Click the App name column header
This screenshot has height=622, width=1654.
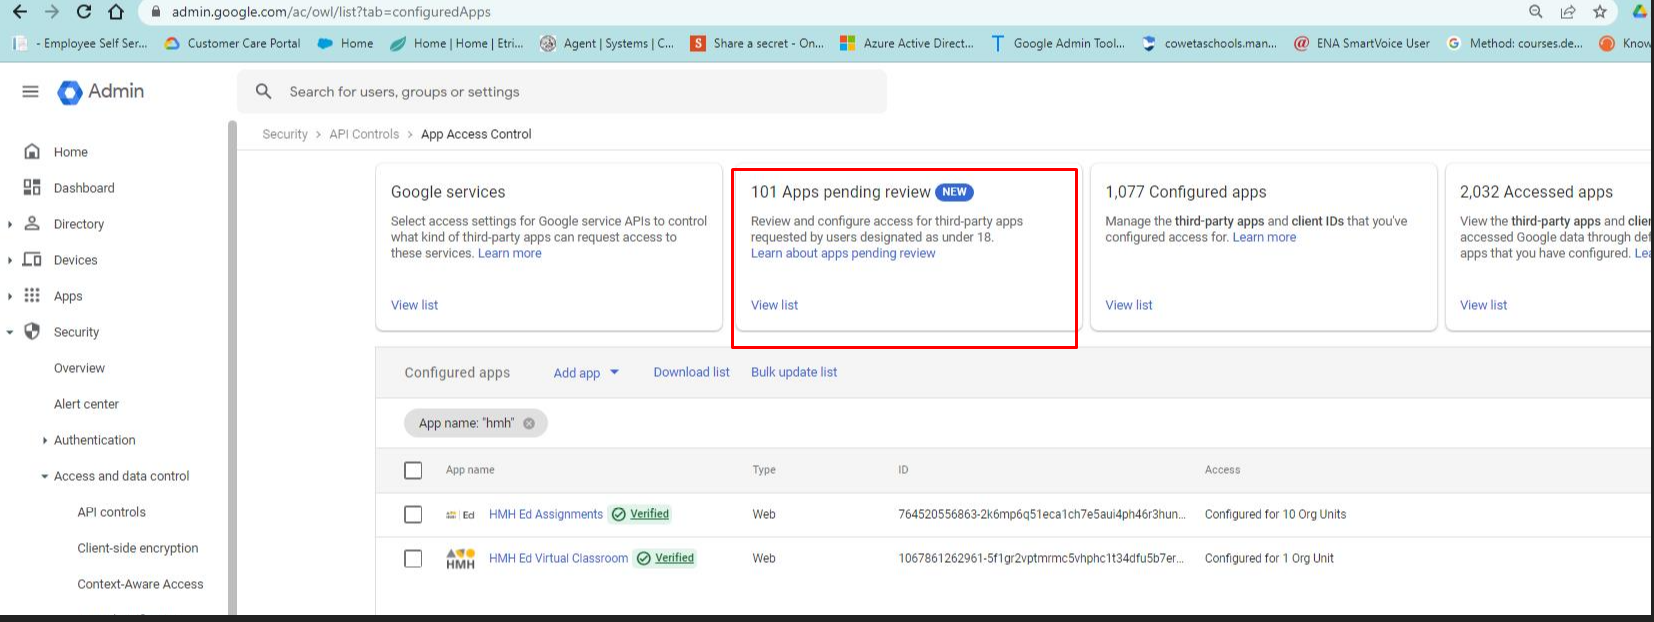tap(470, 470)
